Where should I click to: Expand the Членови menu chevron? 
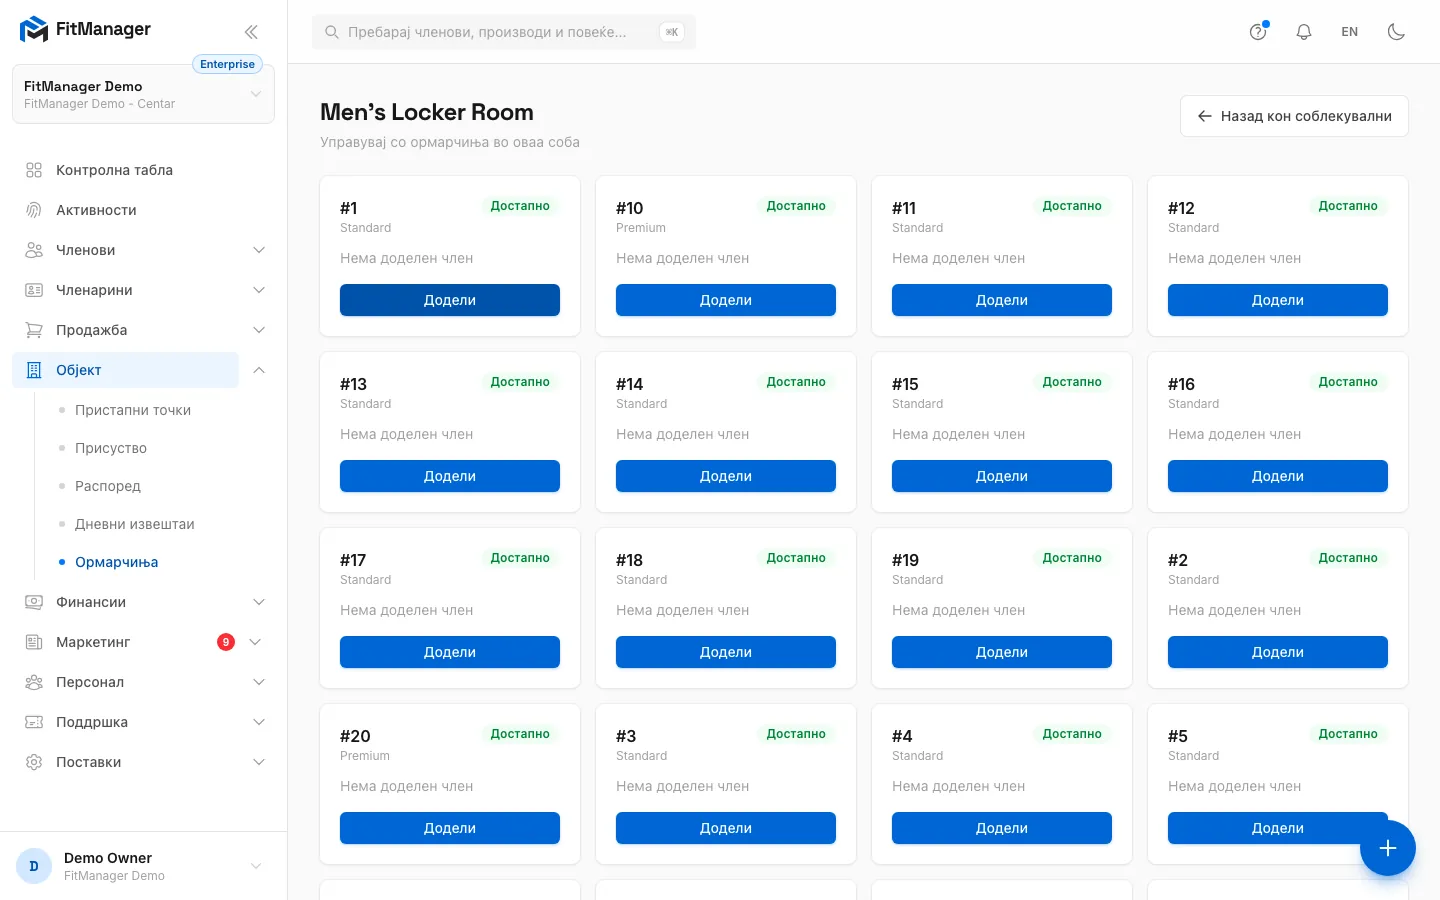pos(259,250)
